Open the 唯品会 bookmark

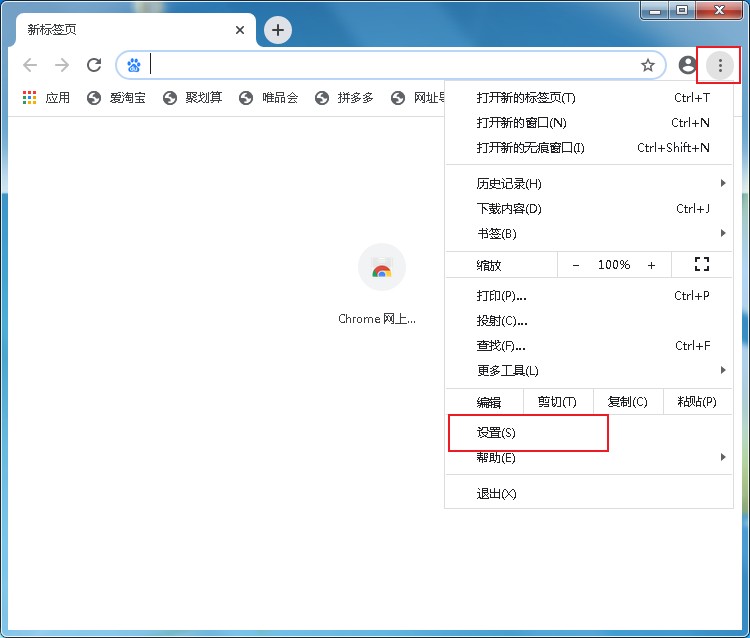[269, 98]
